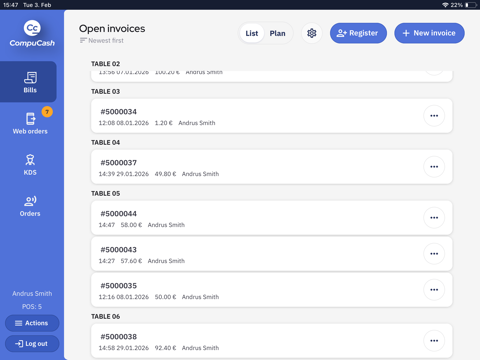This screenshot has height=360, width=480.
Task: Click the TABLE 06 heading
Action: coord(105,316)
